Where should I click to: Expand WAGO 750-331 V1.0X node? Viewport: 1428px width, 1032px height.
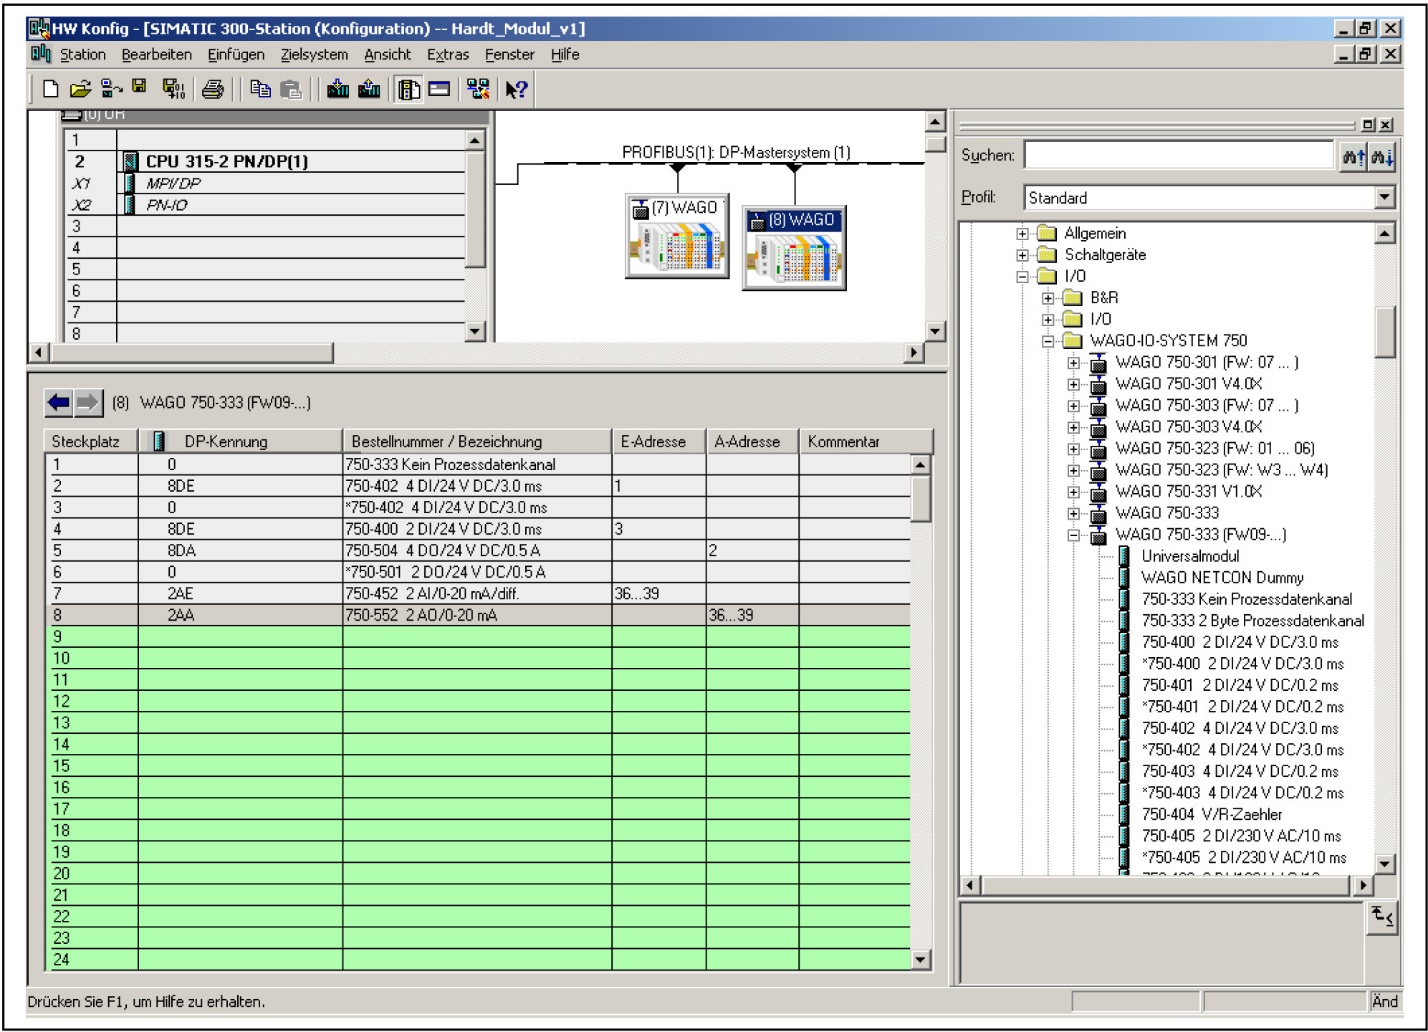[x=1074, y=492]
